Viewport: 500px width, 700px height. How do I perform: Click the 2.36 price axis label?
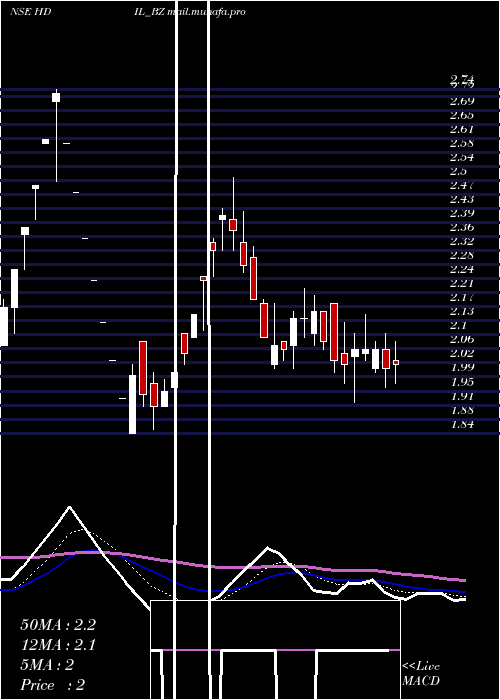[462, 227]
